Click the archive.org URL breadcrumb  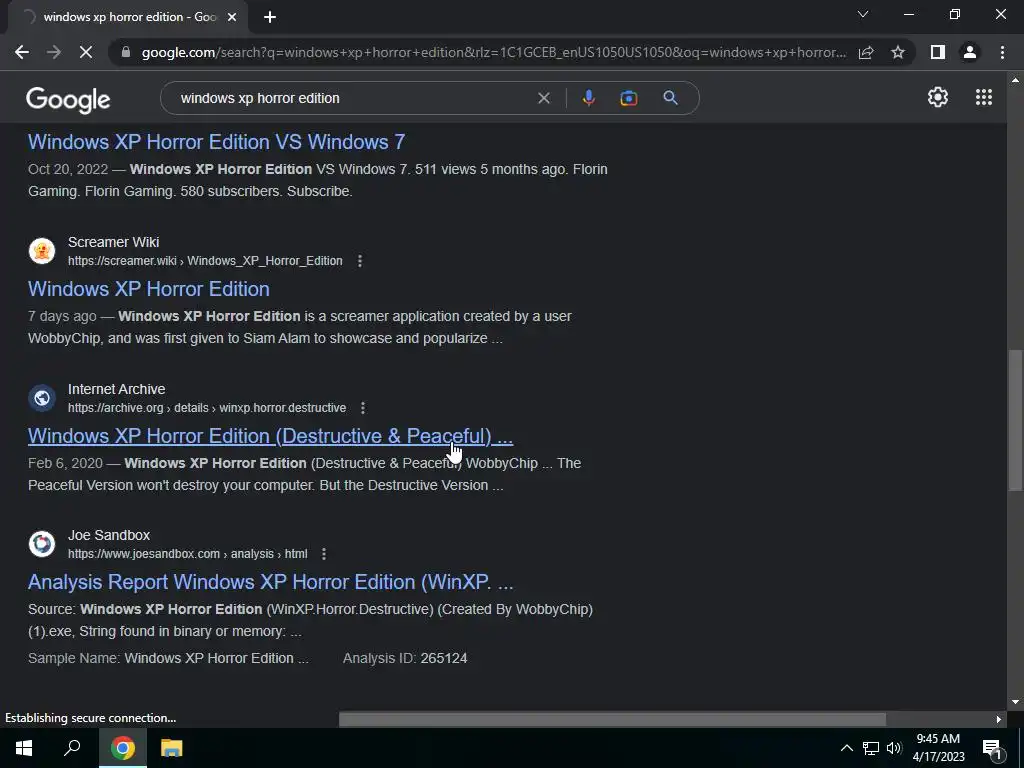point(207,408)
